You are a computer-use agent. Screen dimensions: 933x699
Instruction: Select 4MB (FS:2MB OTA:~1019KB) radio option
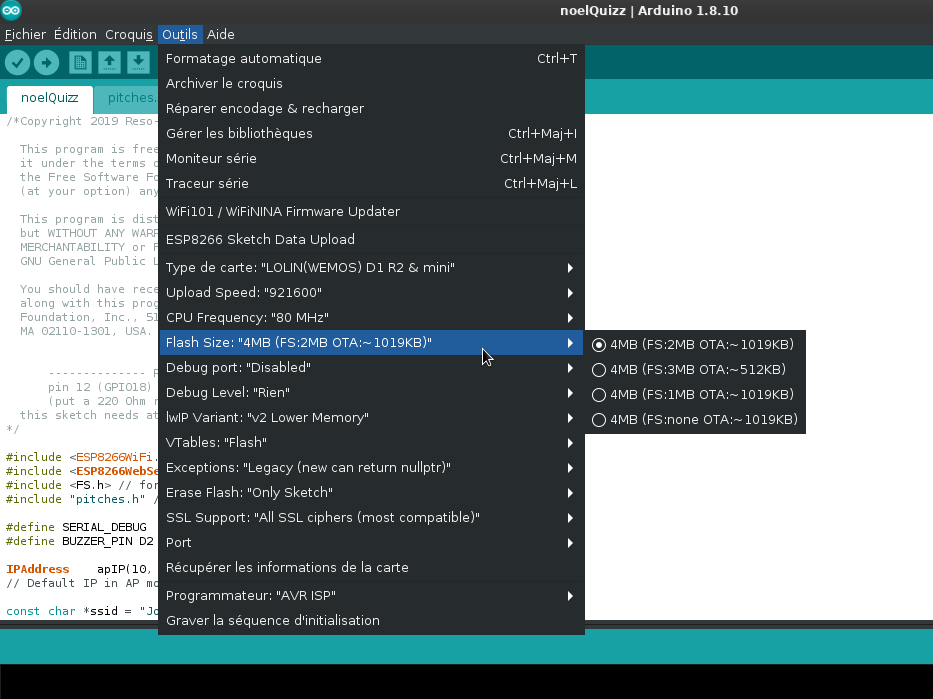(695, 344)
